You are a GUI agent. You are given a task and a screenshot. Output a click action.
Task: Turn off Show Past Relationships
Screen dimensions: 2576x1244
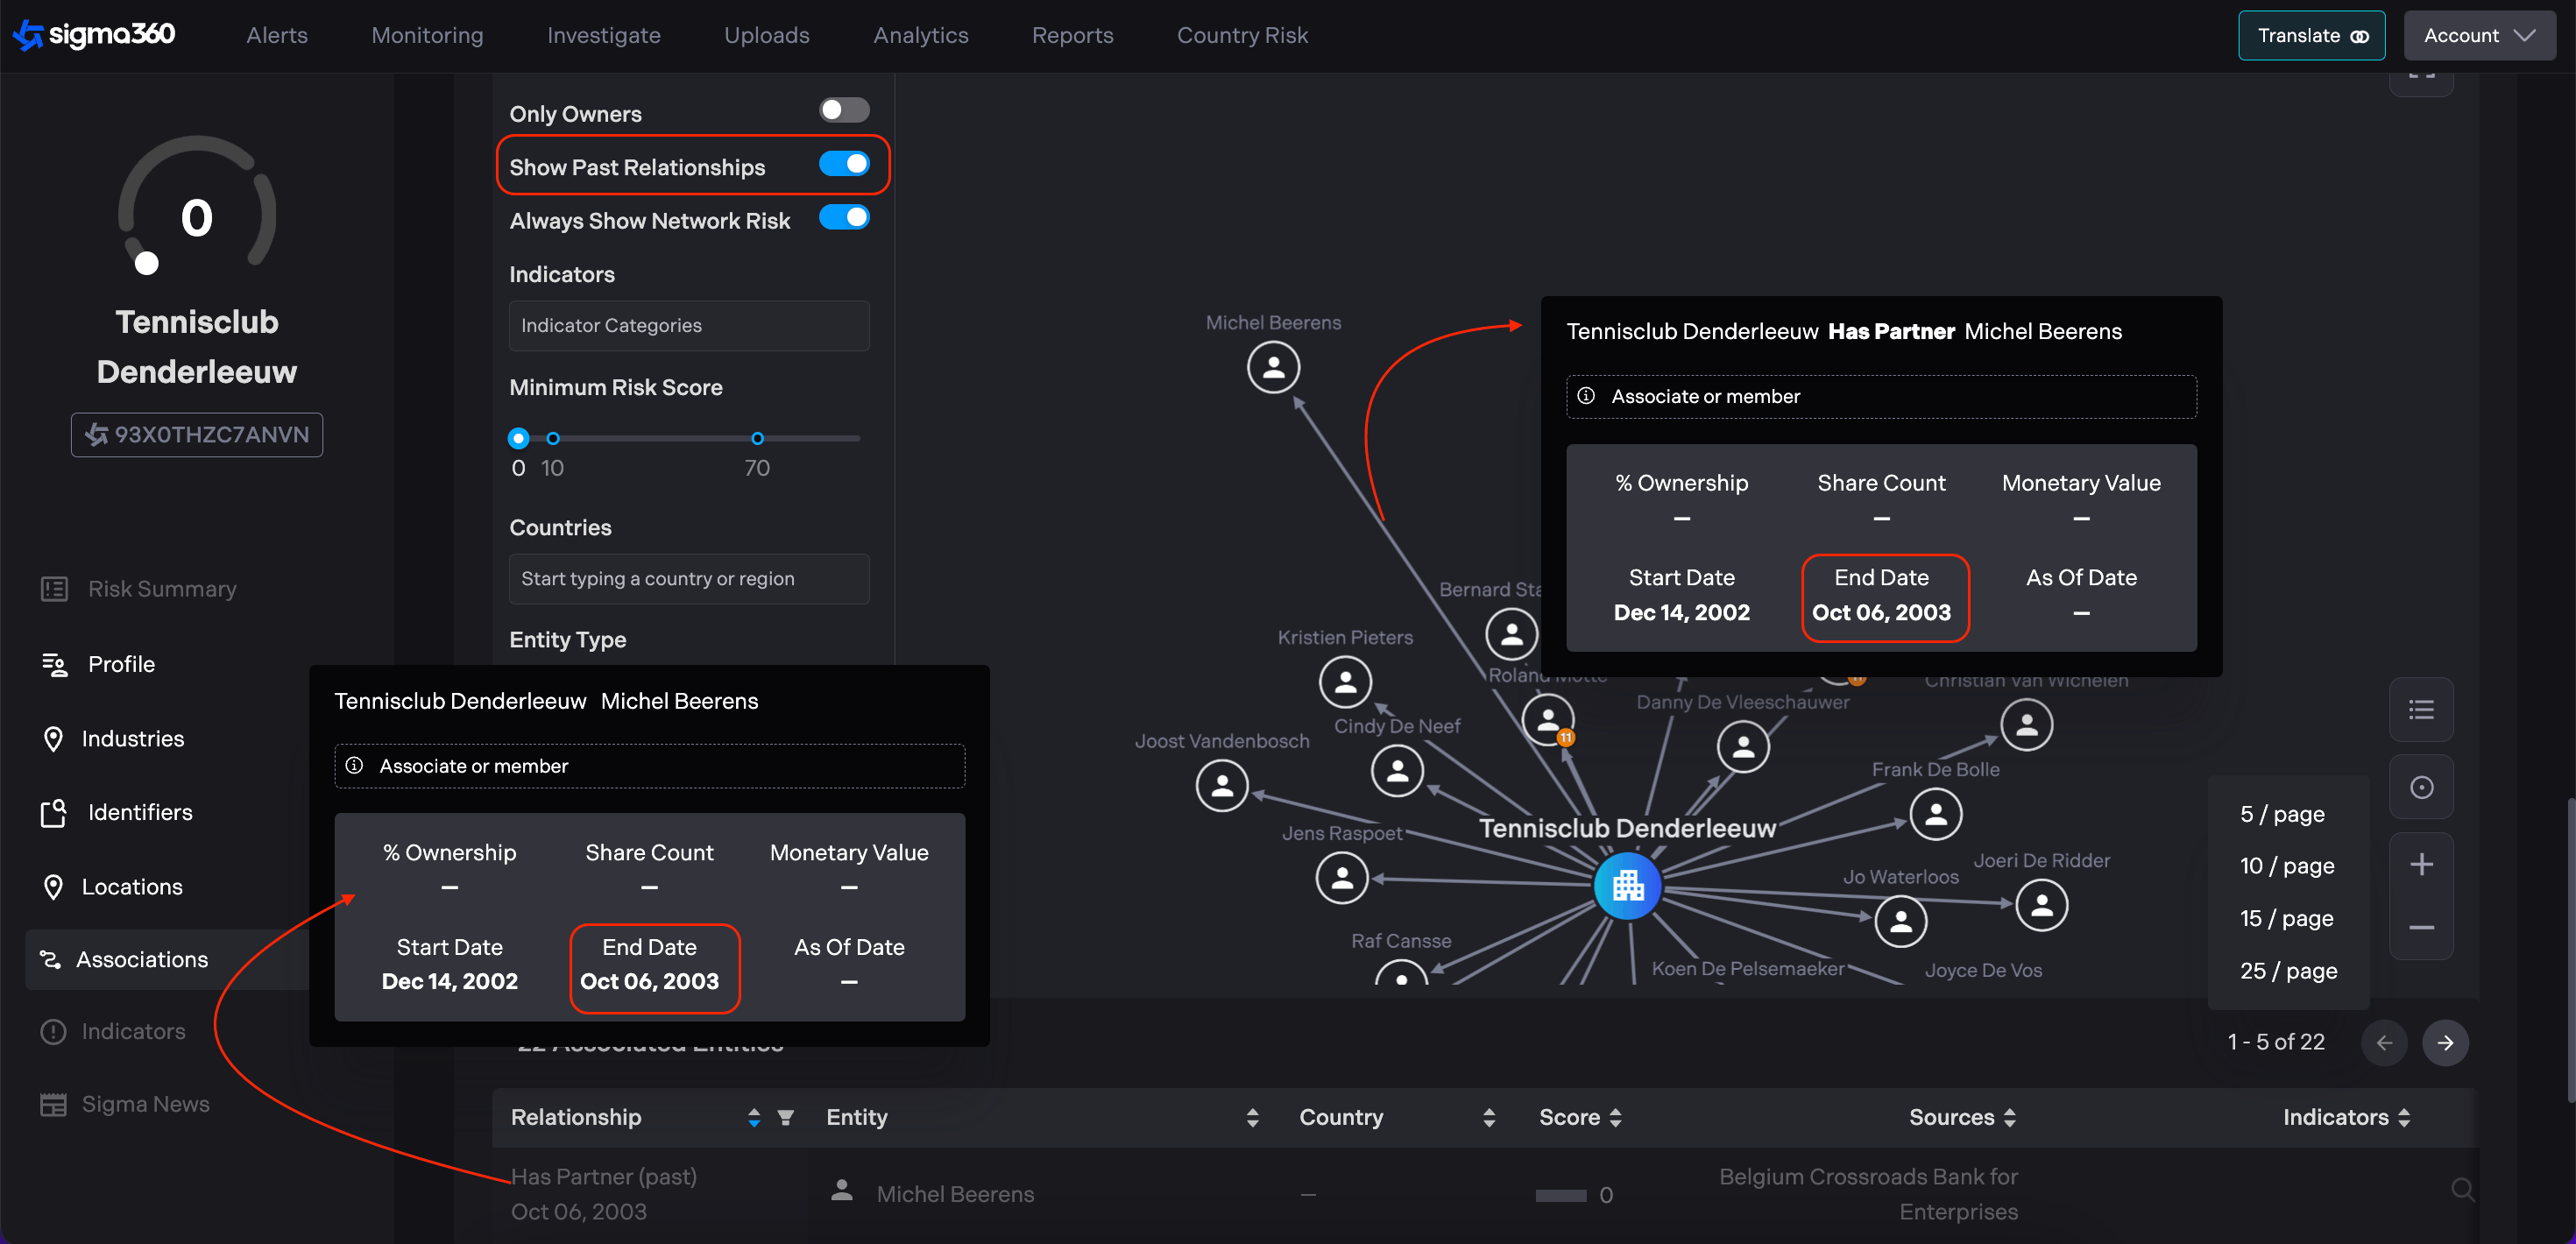tap(843, 164)
